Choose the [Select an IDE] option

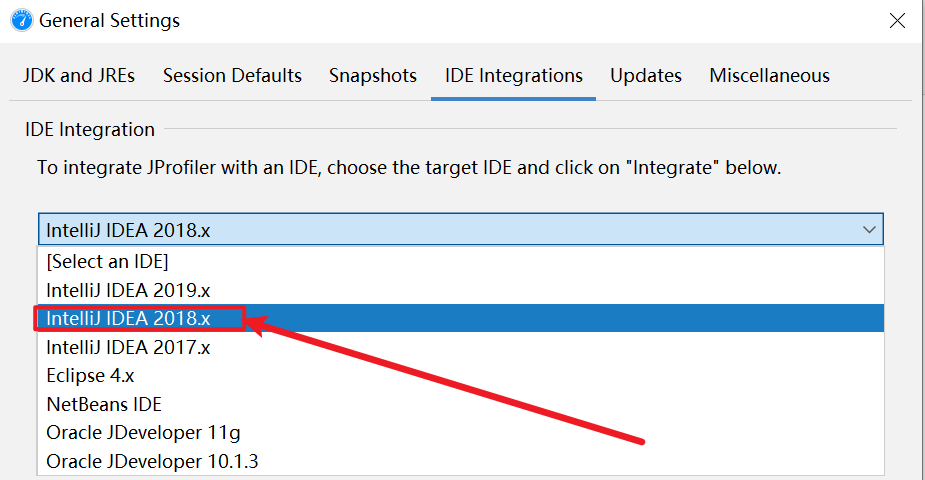coord(107,262)
